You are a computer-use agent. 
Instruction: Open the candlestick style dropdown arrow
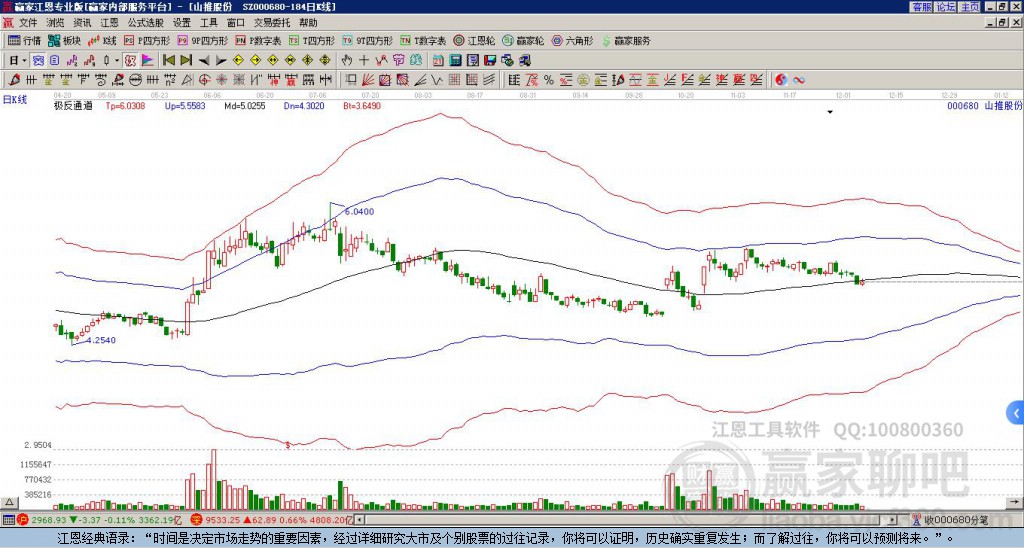point(117,61)
